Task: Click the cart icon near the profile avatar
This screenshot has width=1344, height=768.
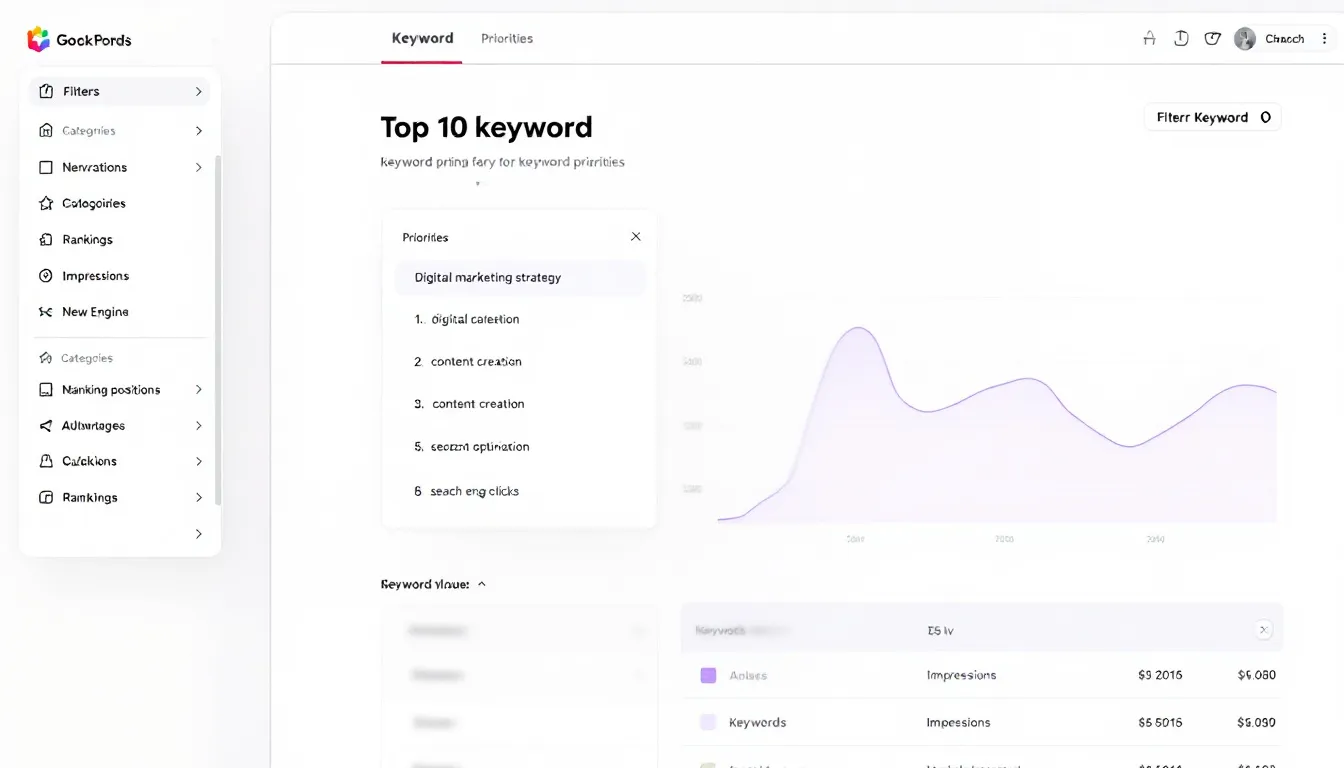Action: (x=1213, y=37)
